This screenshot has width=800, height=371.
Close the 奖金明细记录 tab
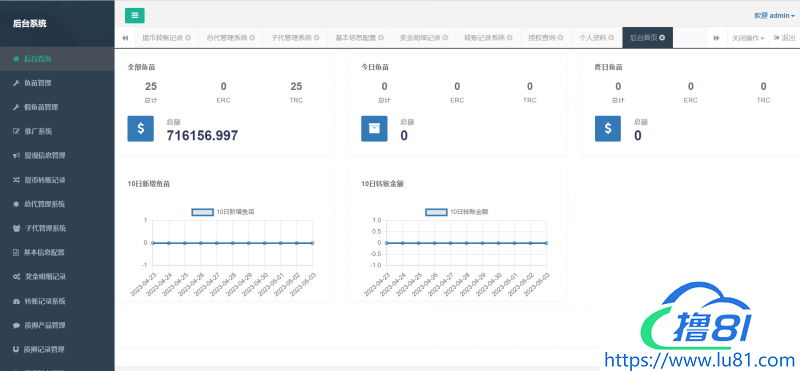click(x=445, y=38)
